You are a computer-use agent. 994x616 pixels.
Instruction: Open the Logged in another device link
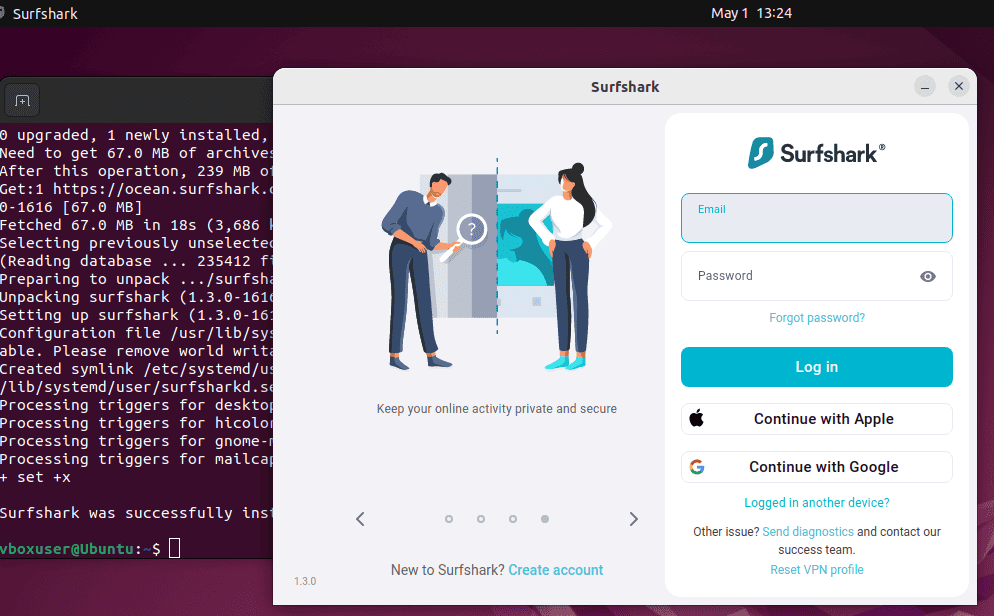[x=816, y=503]
